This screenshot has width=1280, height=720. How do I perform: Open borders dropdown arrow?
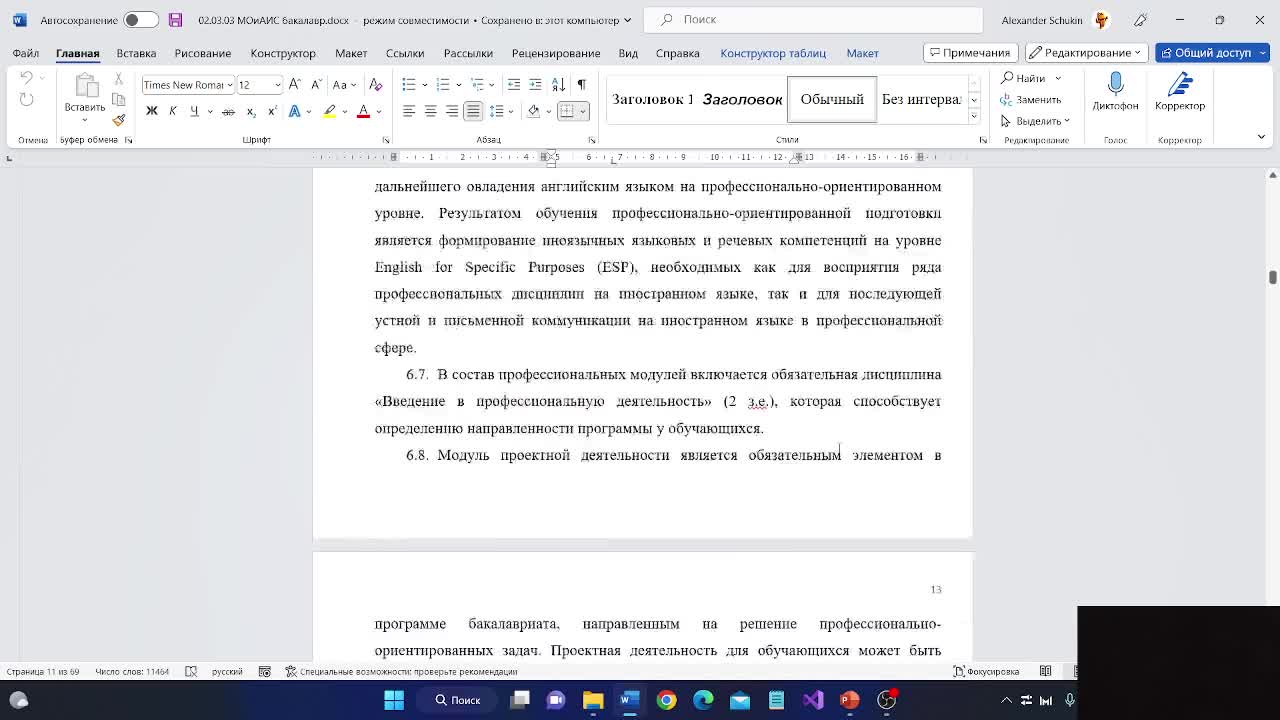point(584,111)
